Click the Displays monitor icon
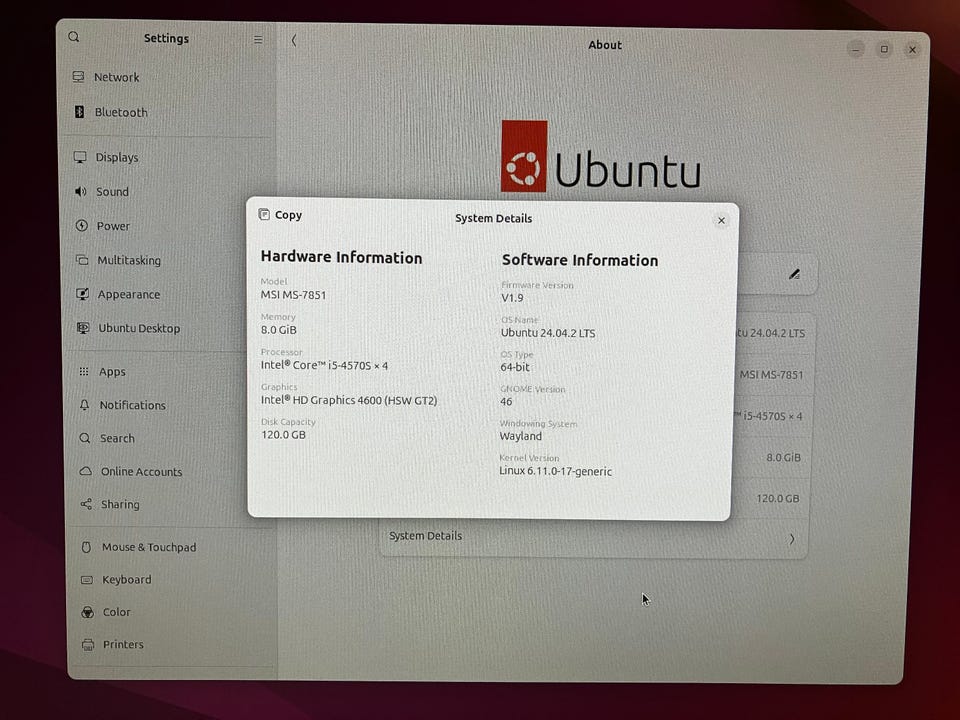 [80, 157]
